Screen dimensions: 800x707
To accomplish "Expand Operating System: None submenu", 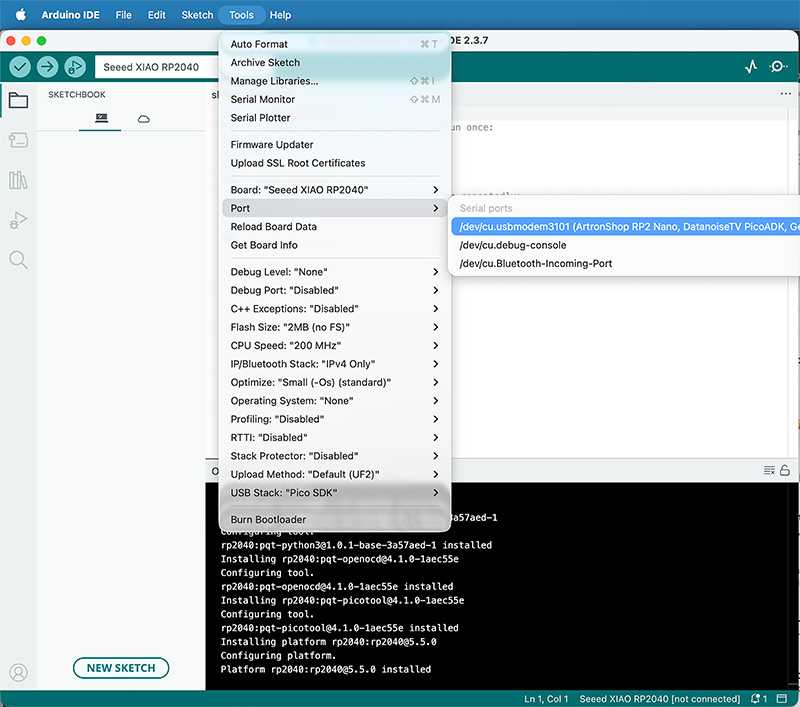I will tap(335, 400).
